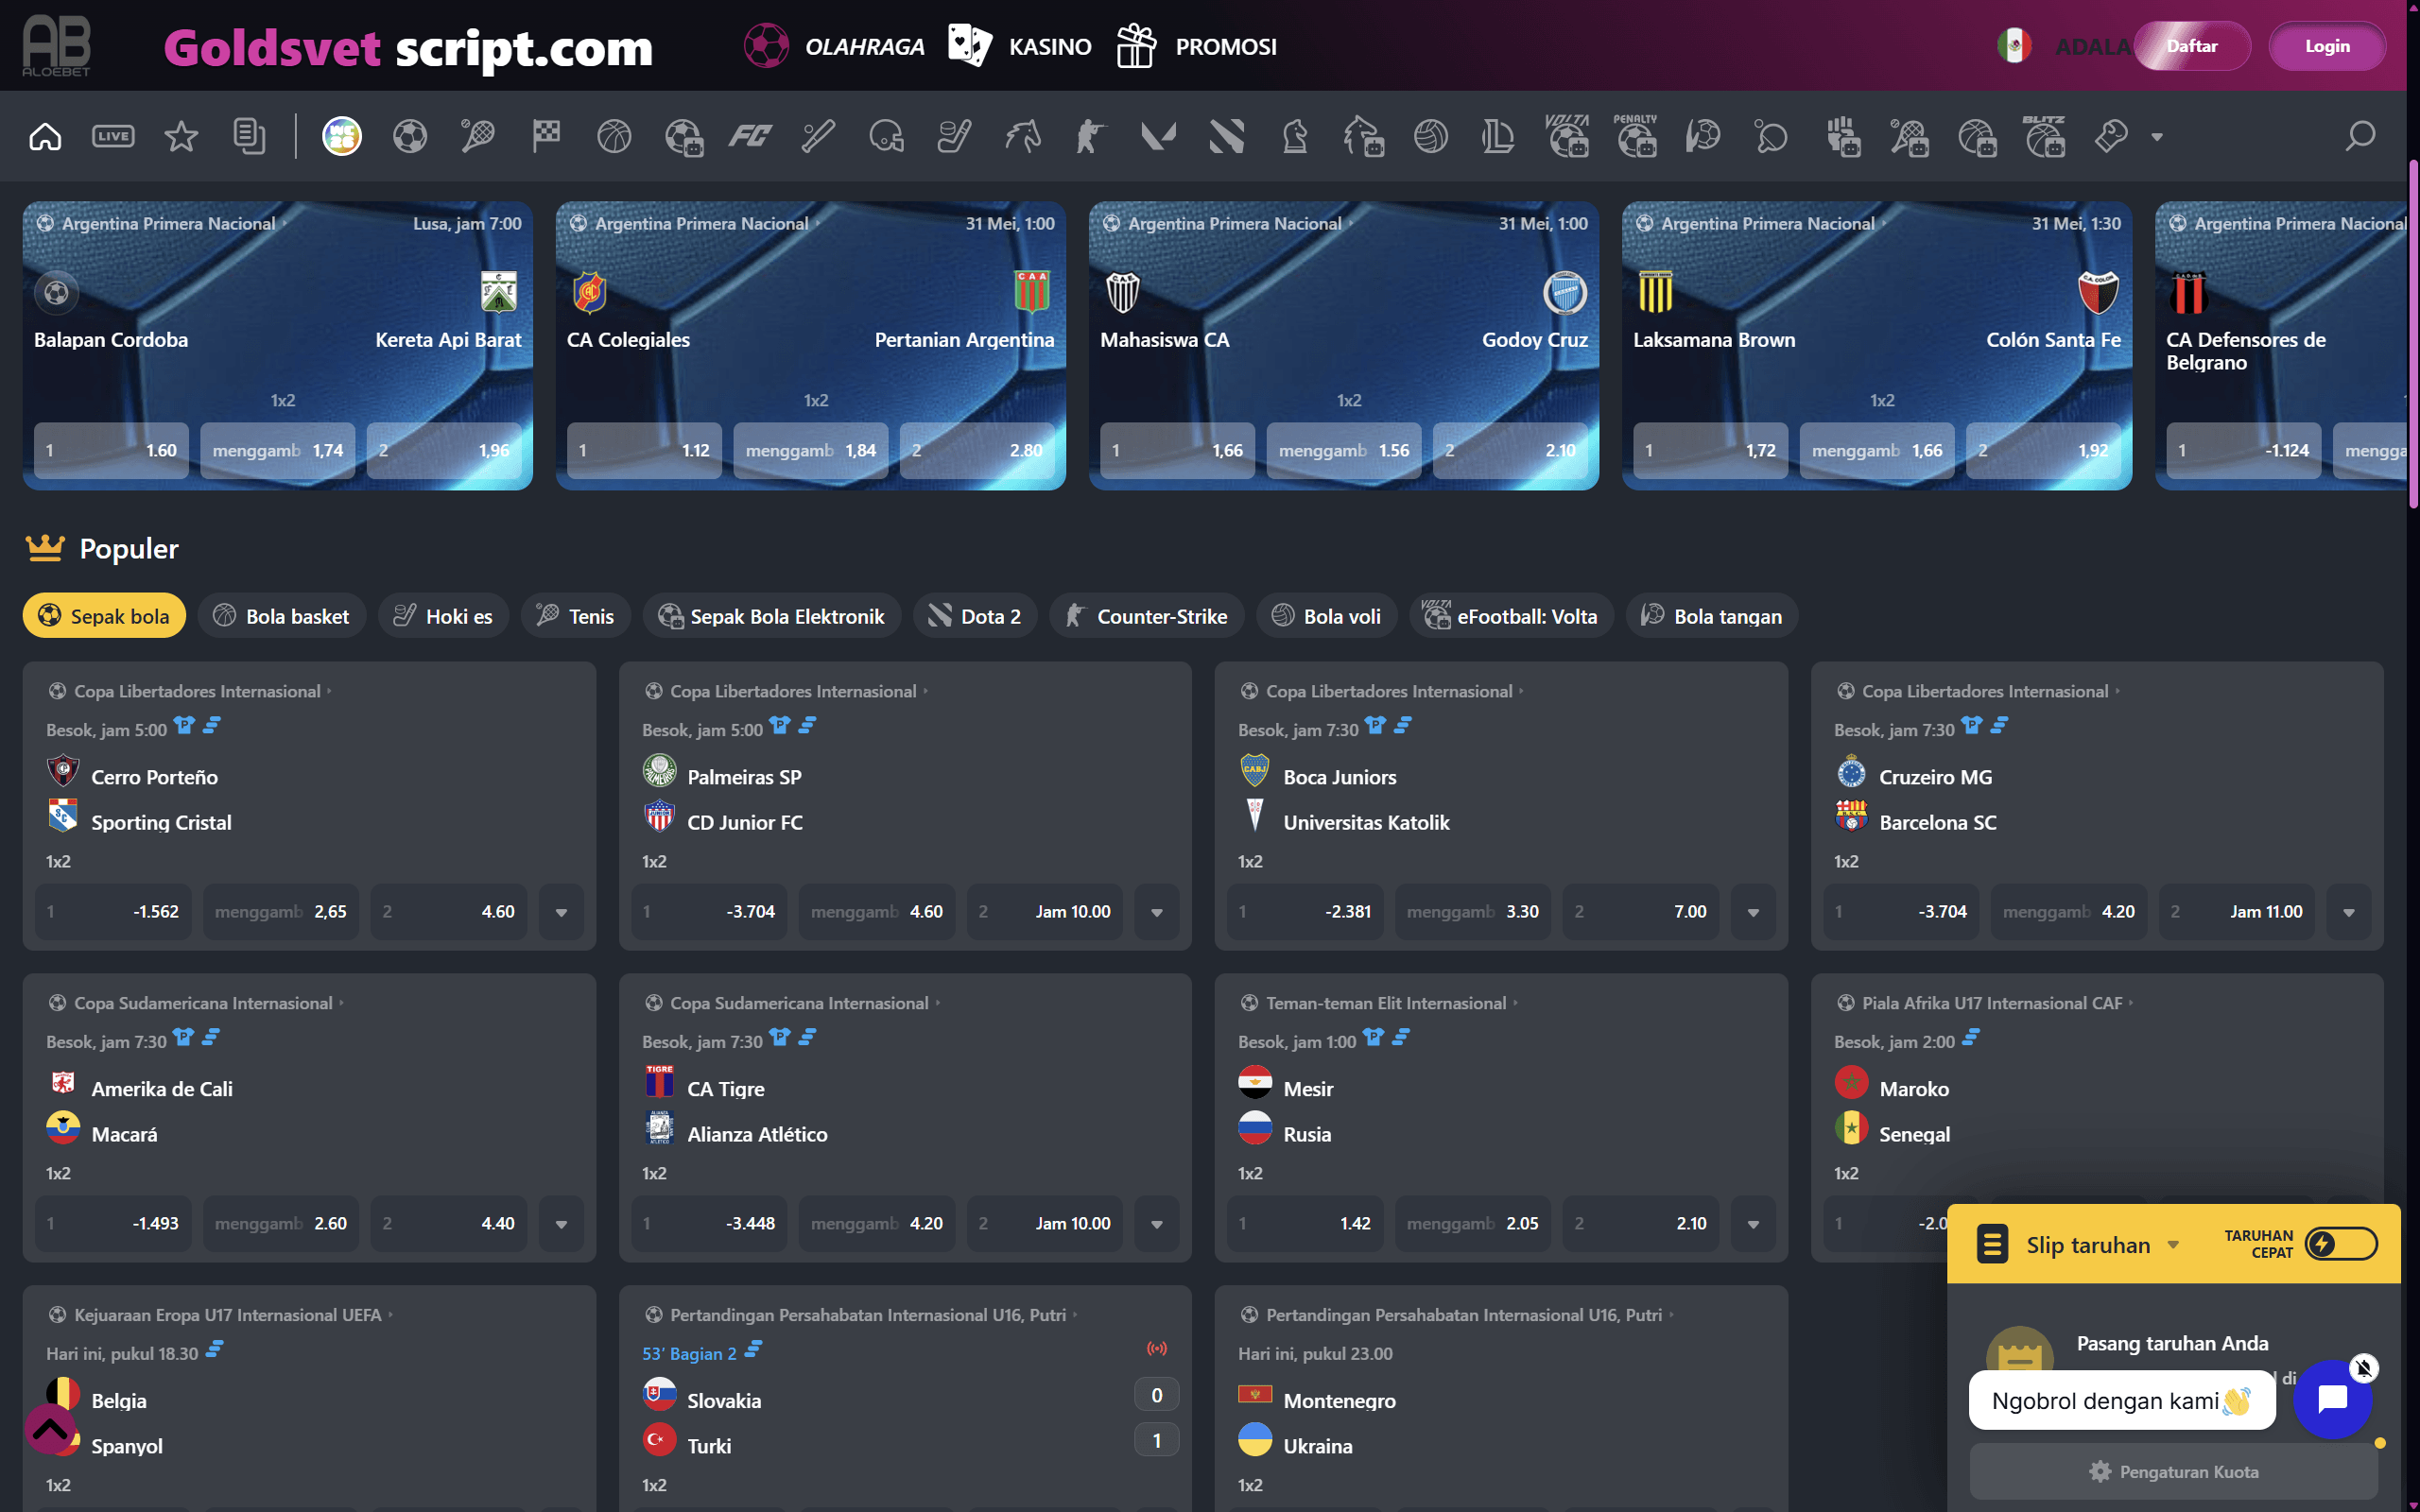
Task: Expand more markets for Boca Juniors match
Action: point(1753,912)
